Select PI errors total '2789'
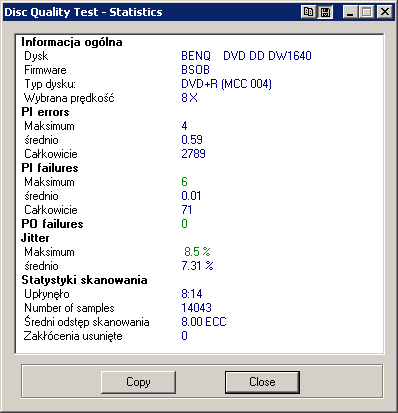Screen dimensions: 398x413 click(x=193, y=154)
